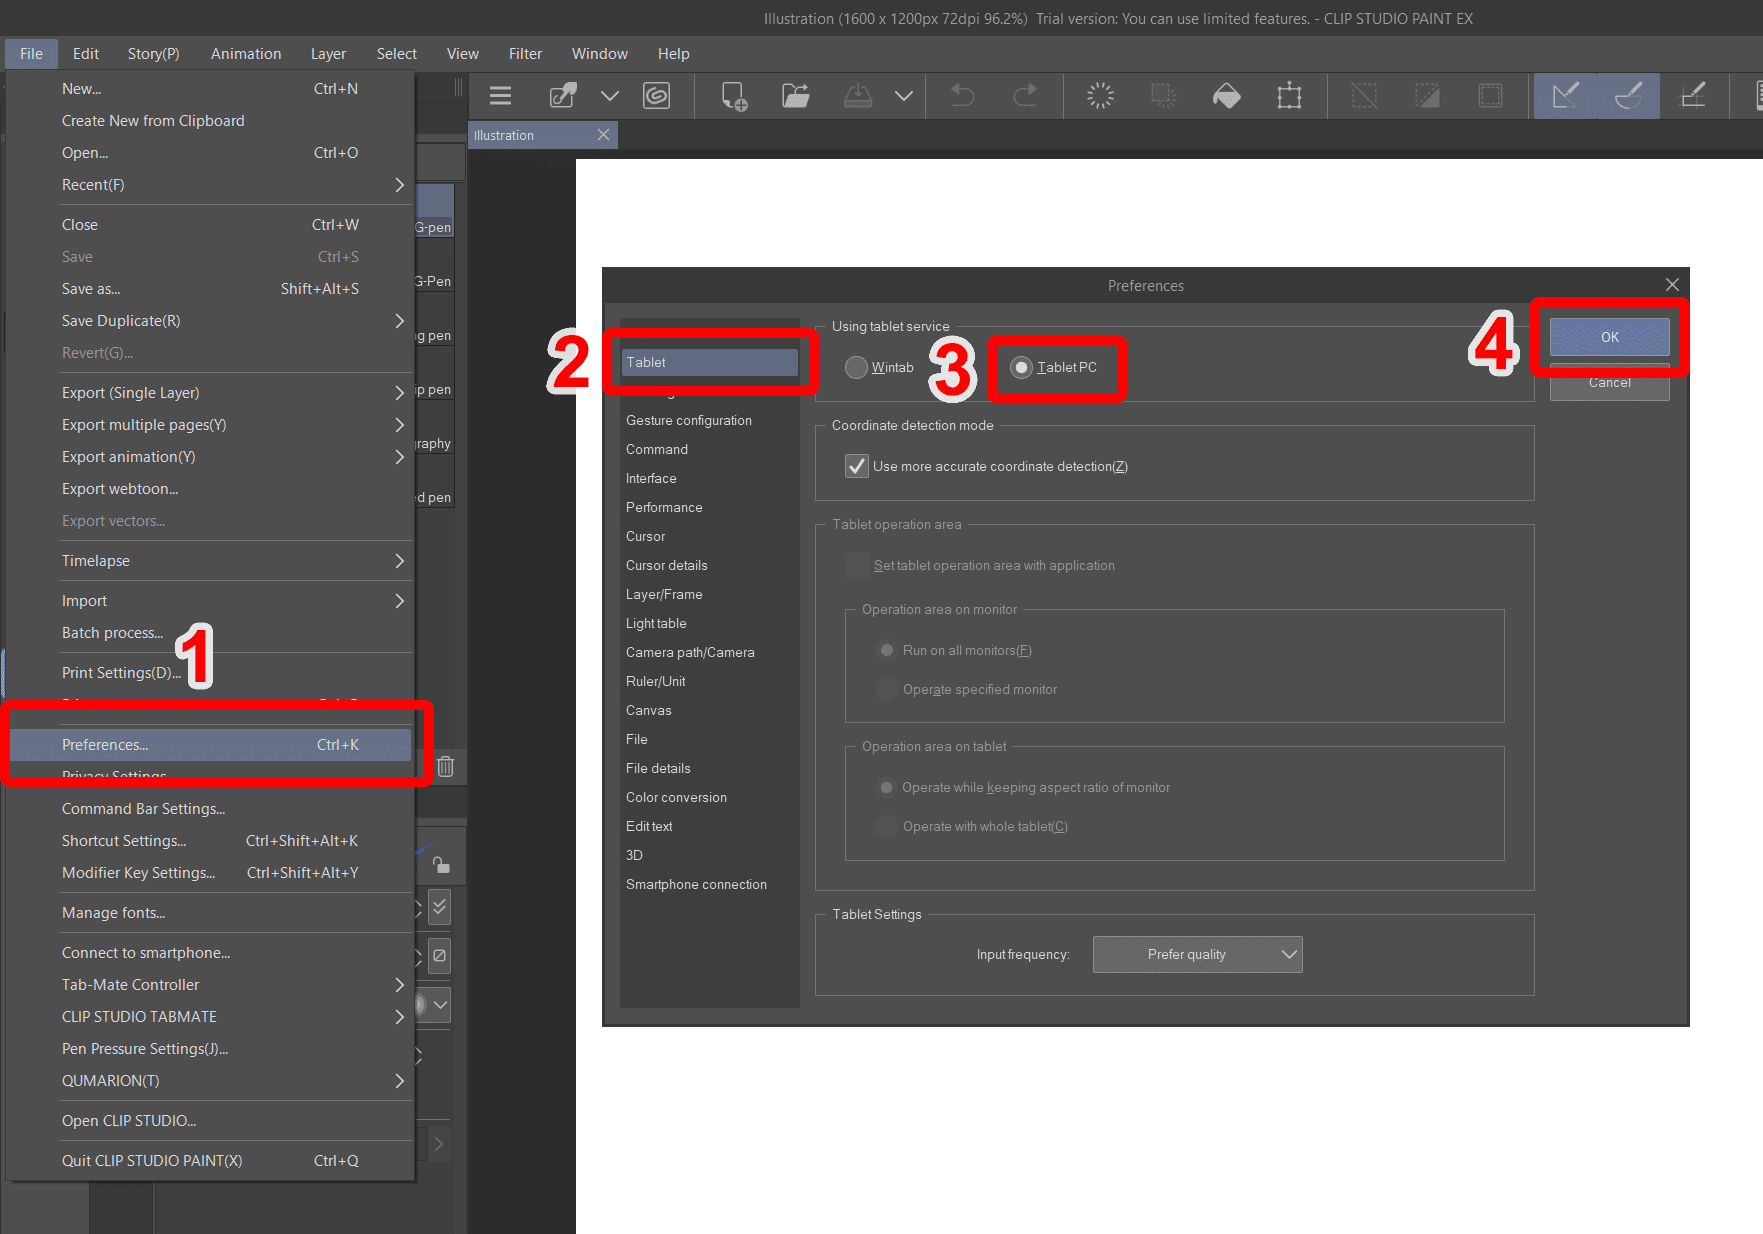Select the Wintab radio button
This screenshot has width=1763, height=1234.
(x=856, y=367)
